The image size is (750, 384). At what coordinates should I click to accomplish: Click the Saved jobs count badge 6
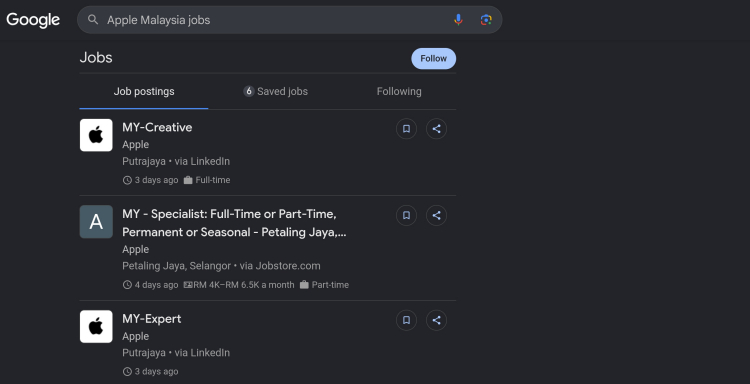pos(249,91)
